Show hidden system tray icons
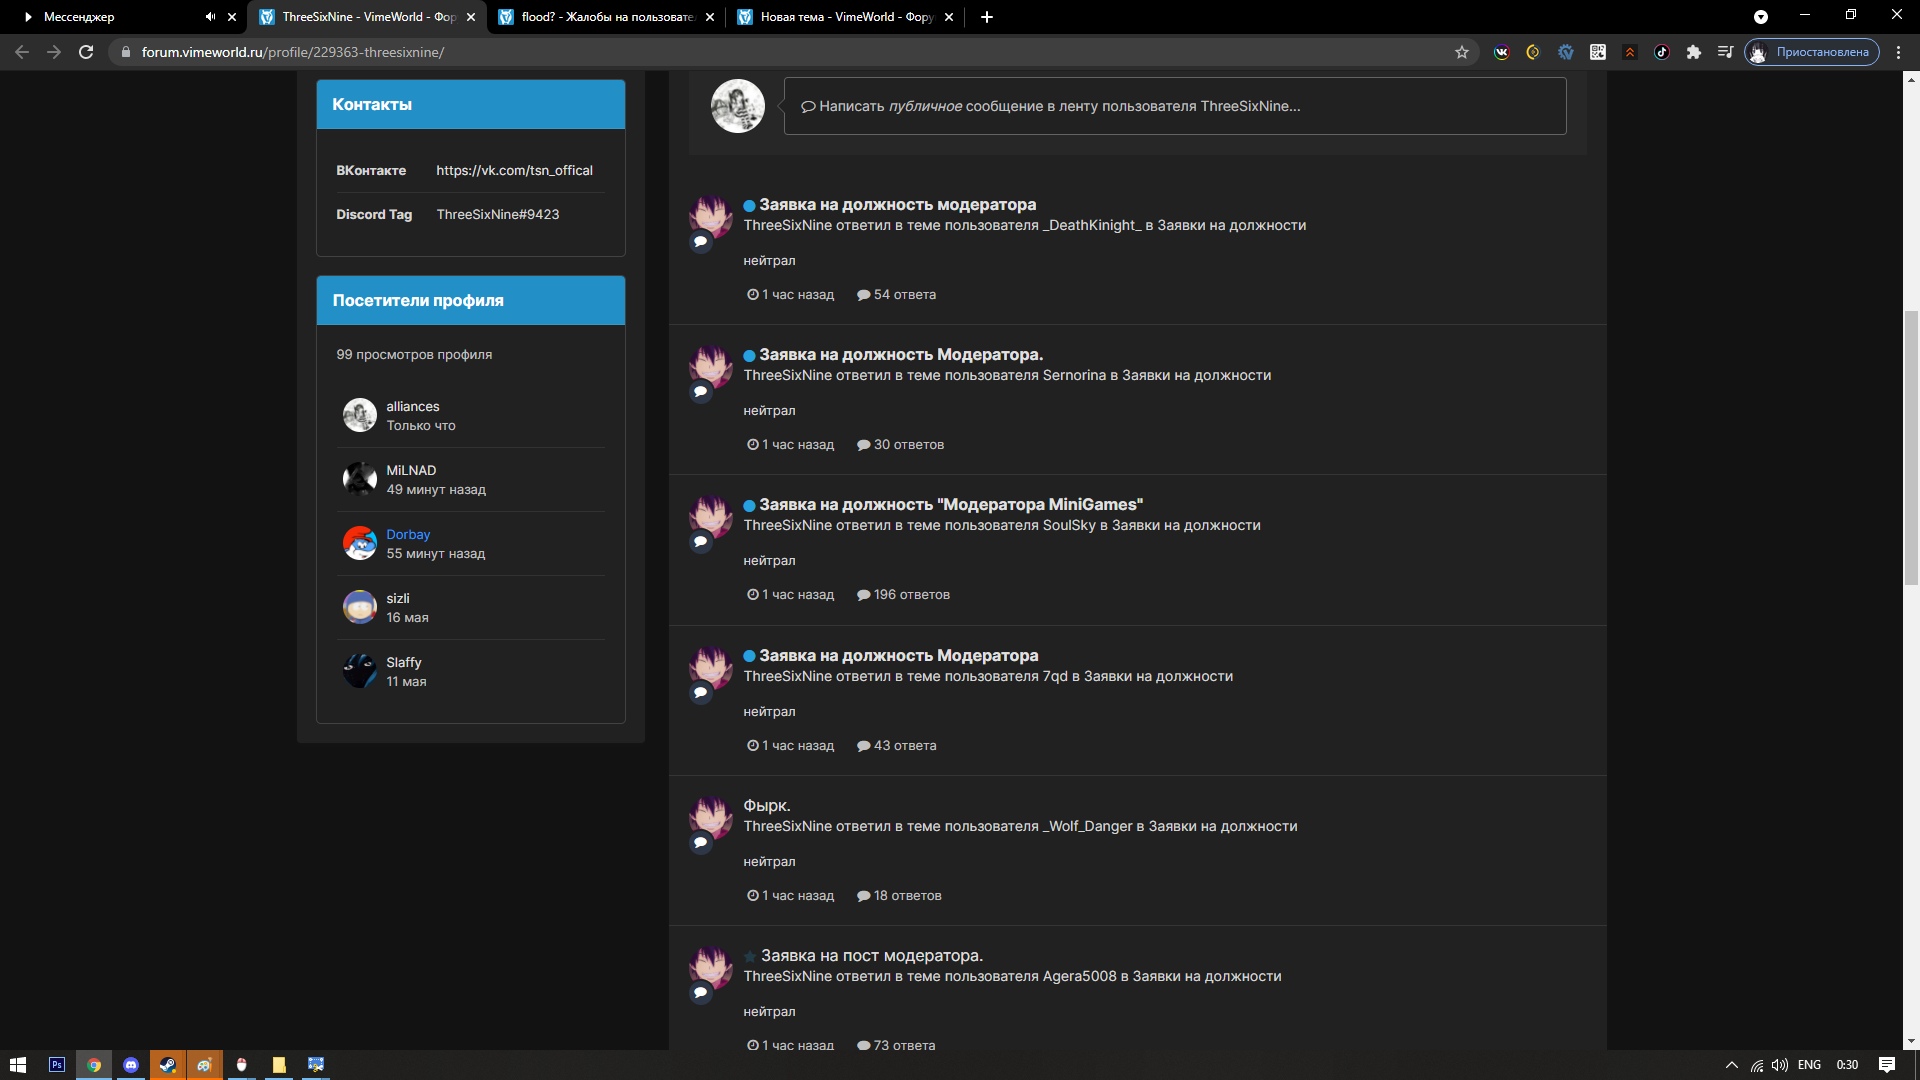The image size is (1920, 1080). [x=1732, y=1065]
